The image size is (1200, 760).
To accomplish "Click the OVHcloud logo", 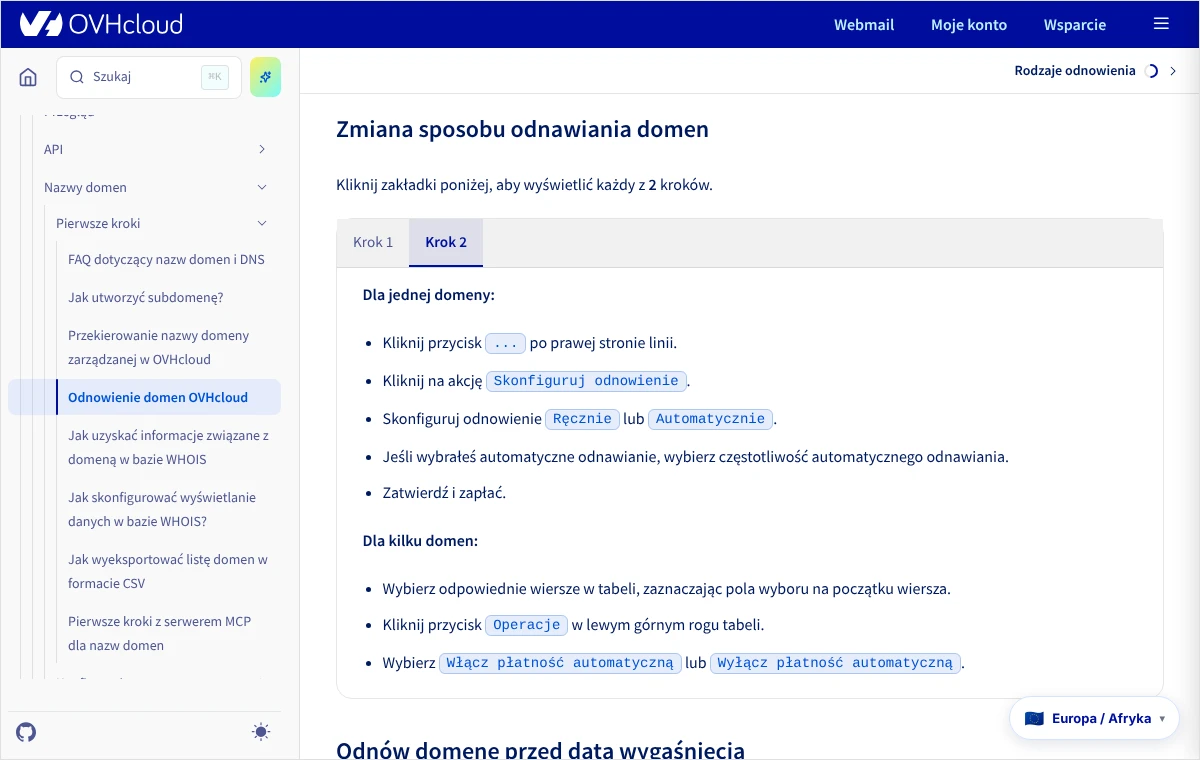I will pos(101,24).
